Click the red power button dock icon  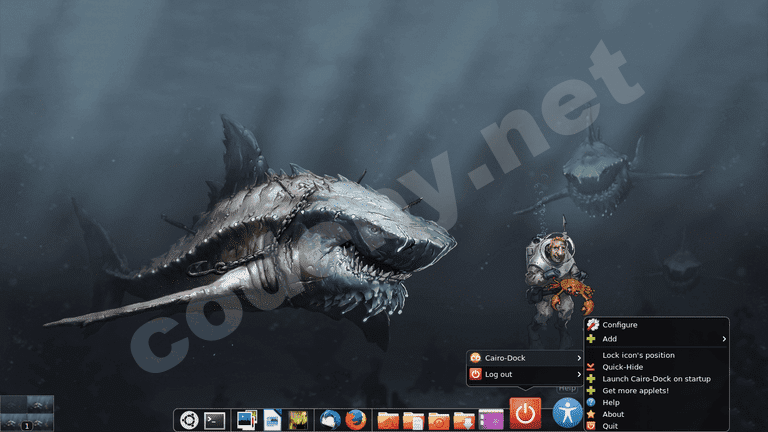[x=525, y=413]
